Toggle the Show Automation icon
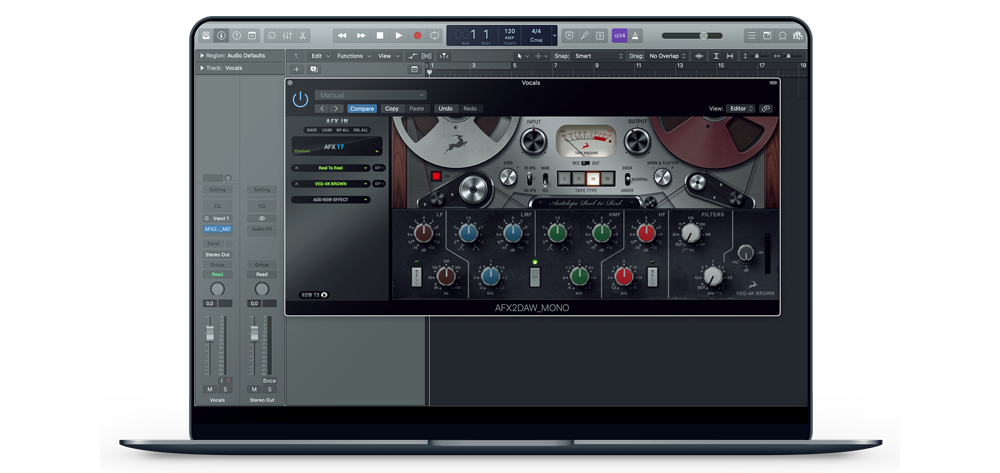This screenshot has height=473, width=1000. point(413,56)
